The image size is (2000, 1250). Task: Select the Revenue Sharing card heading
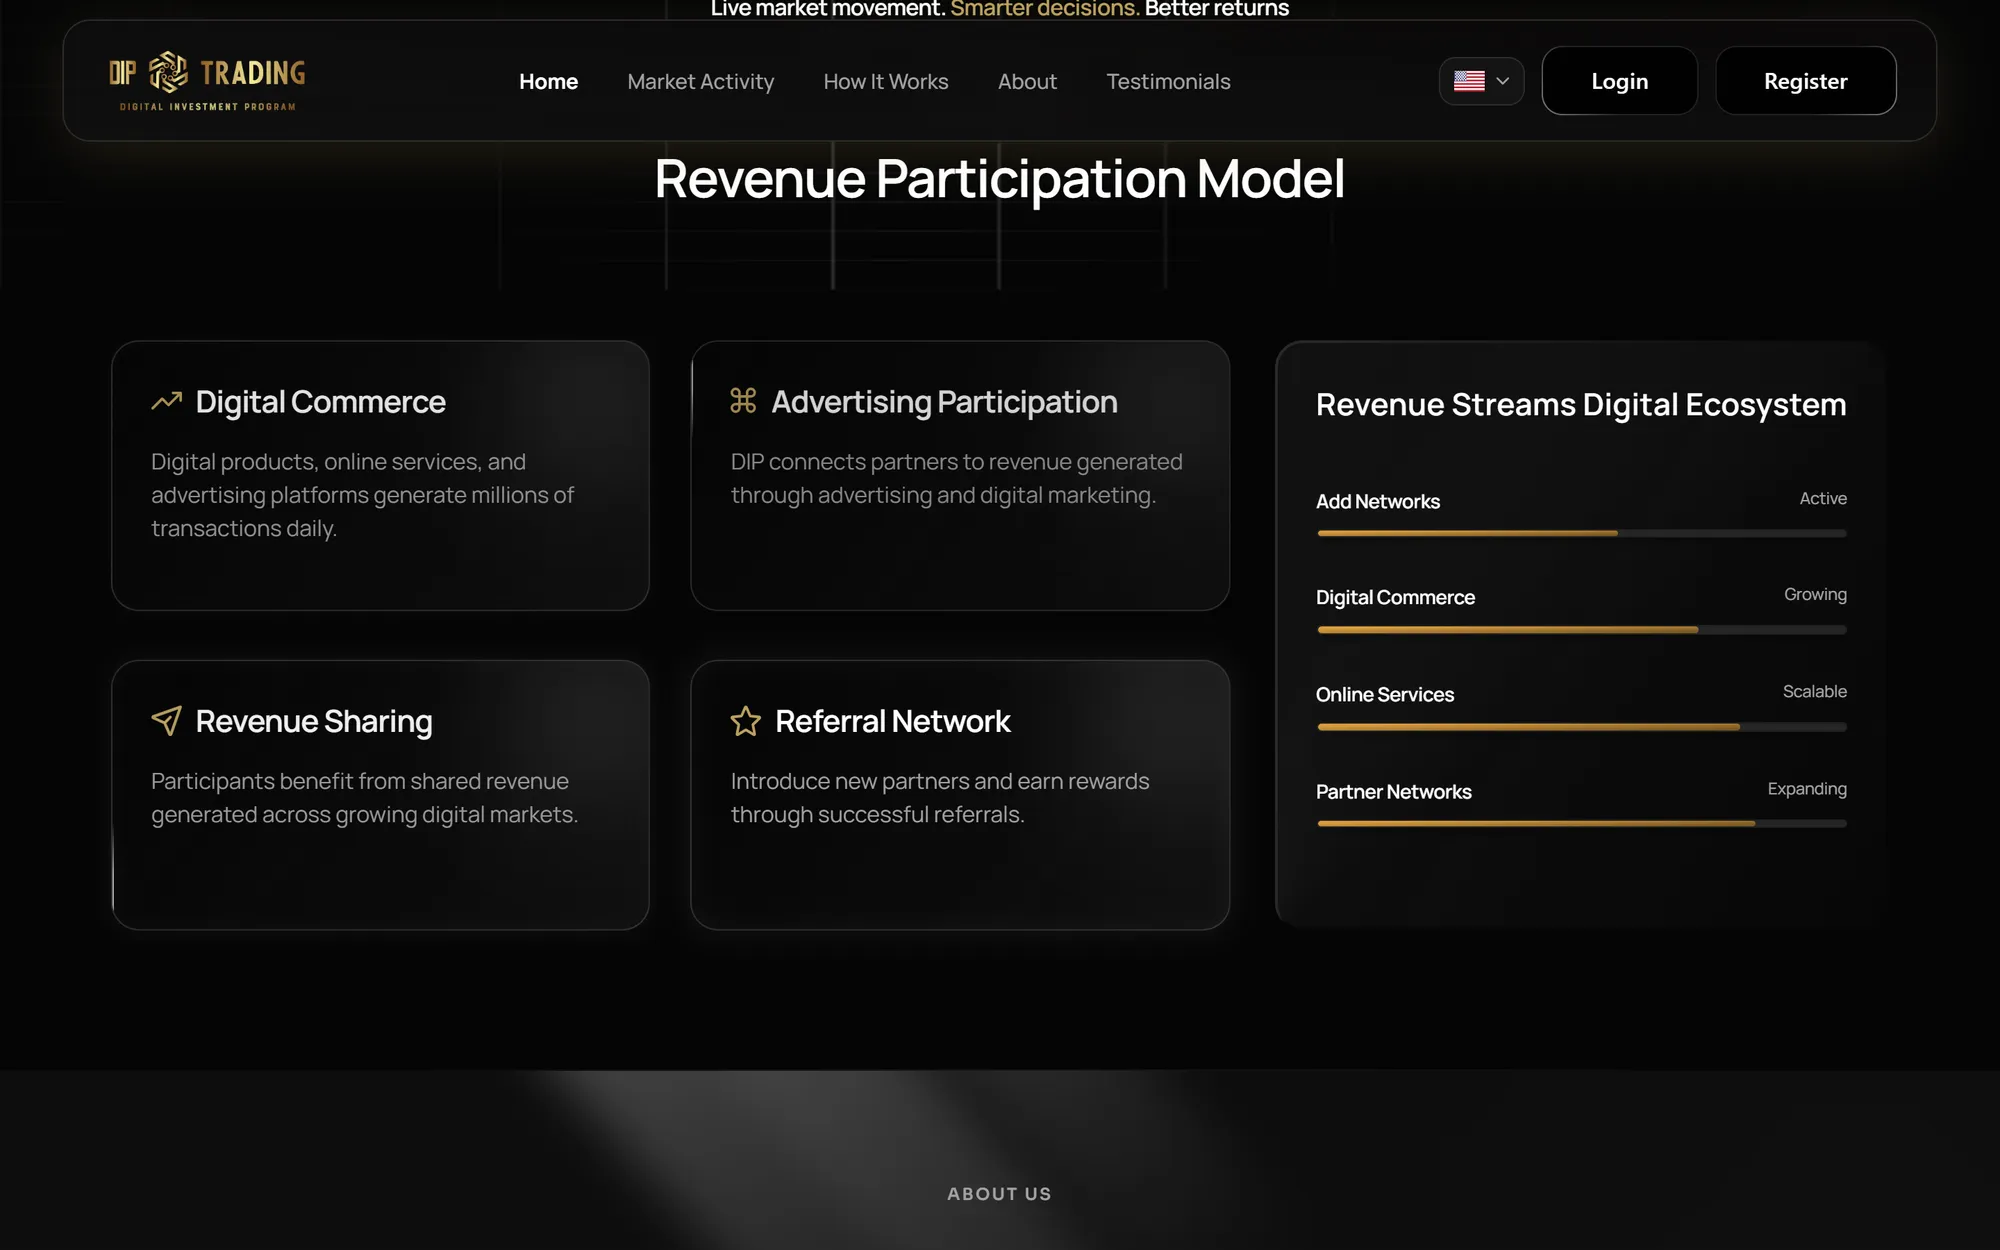[314, 721]
